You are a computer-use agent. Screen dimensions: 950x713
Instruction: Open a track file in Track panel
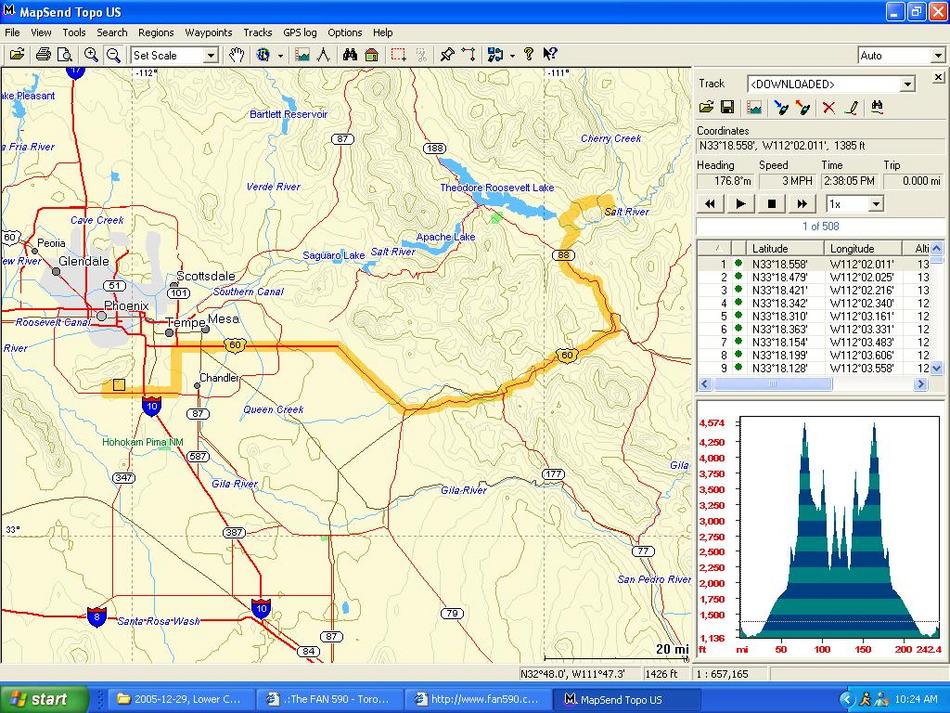[x=706, y=107]
